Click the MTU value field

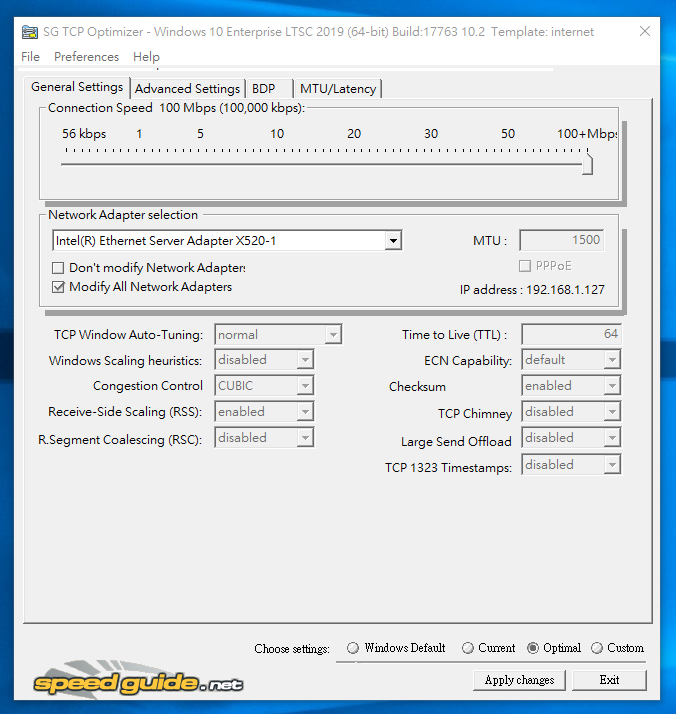(x=561, y=240)
